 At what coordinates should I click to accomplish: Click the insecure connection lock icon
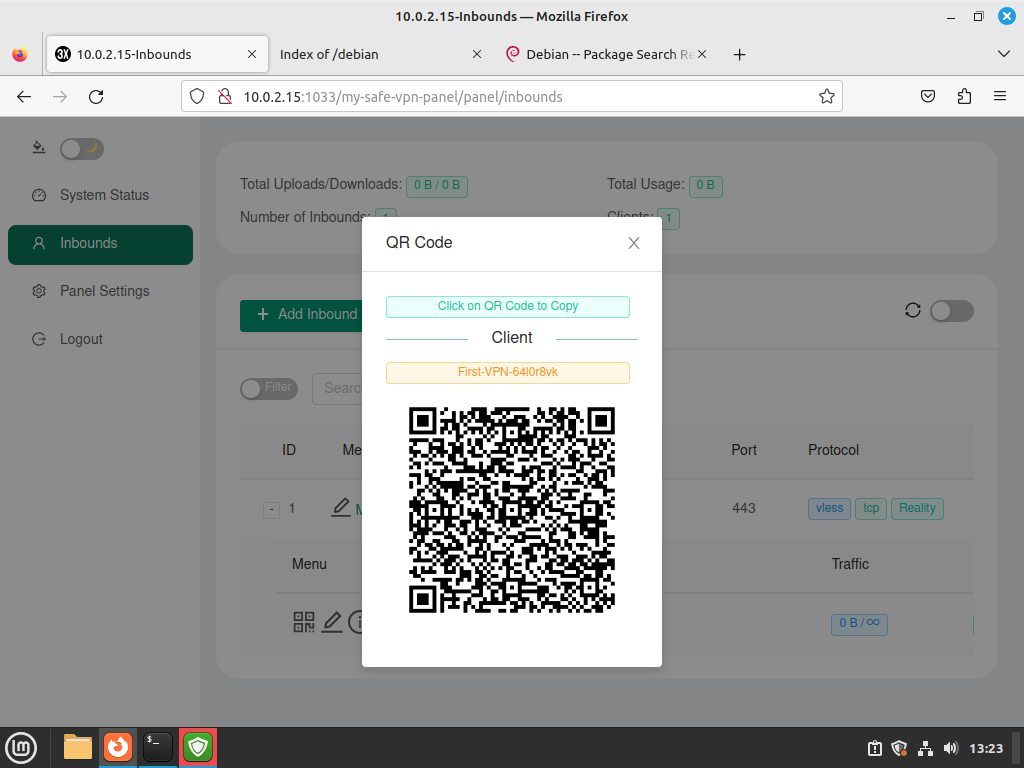[225, 97]
